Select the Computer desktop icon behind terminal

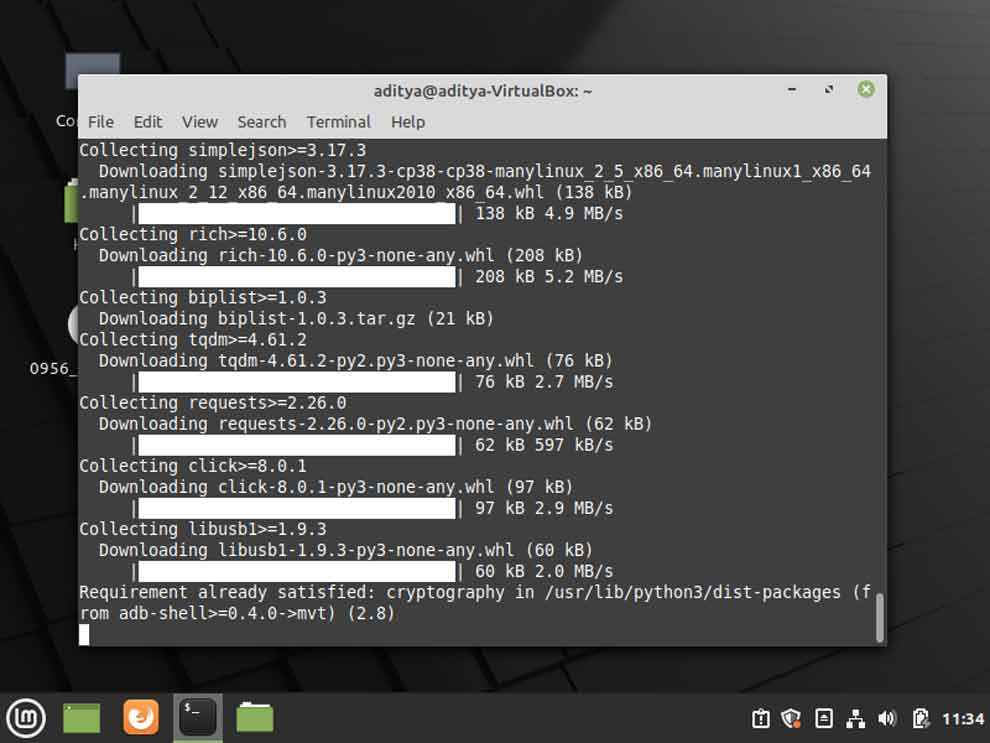(x=92, y=71)
